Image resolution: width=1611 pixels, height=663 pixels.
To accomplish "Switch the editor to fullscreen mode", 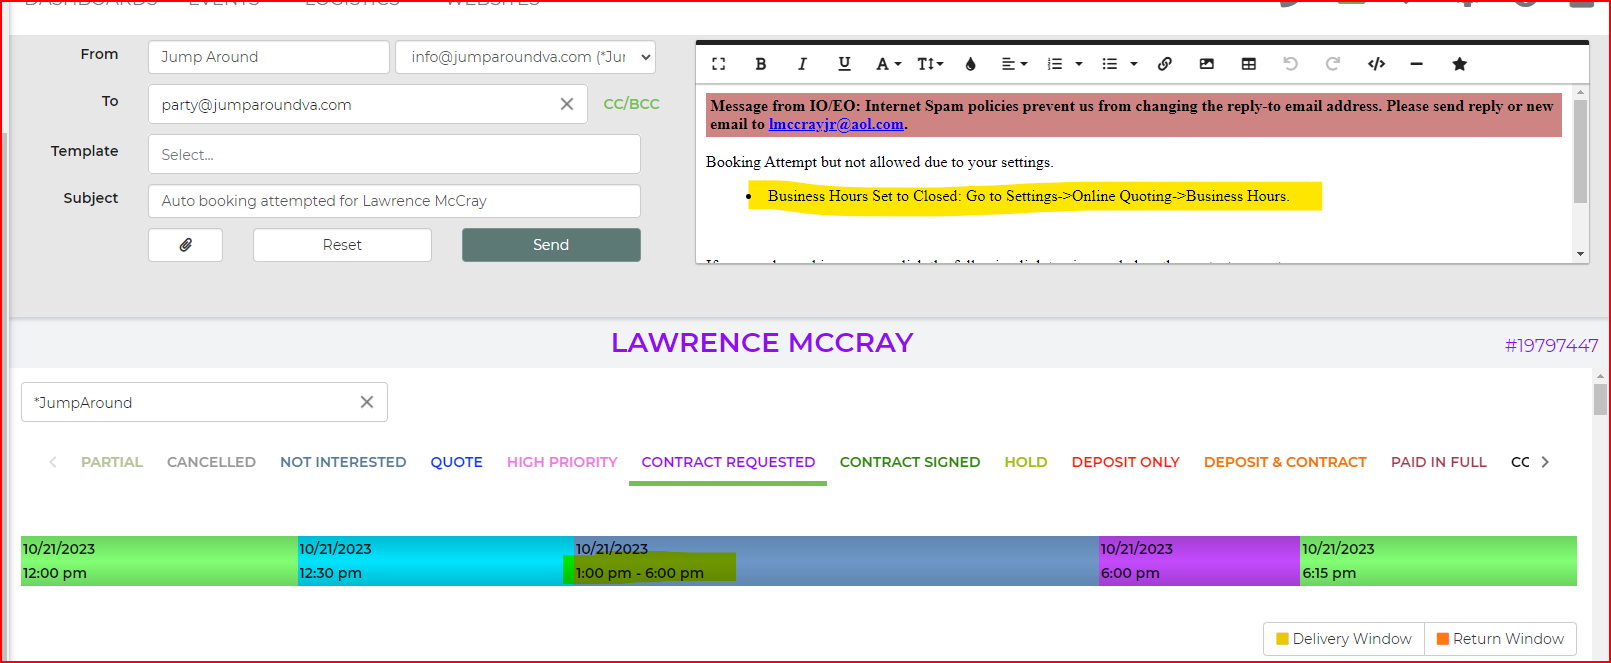I will click(x=718, y=64).
